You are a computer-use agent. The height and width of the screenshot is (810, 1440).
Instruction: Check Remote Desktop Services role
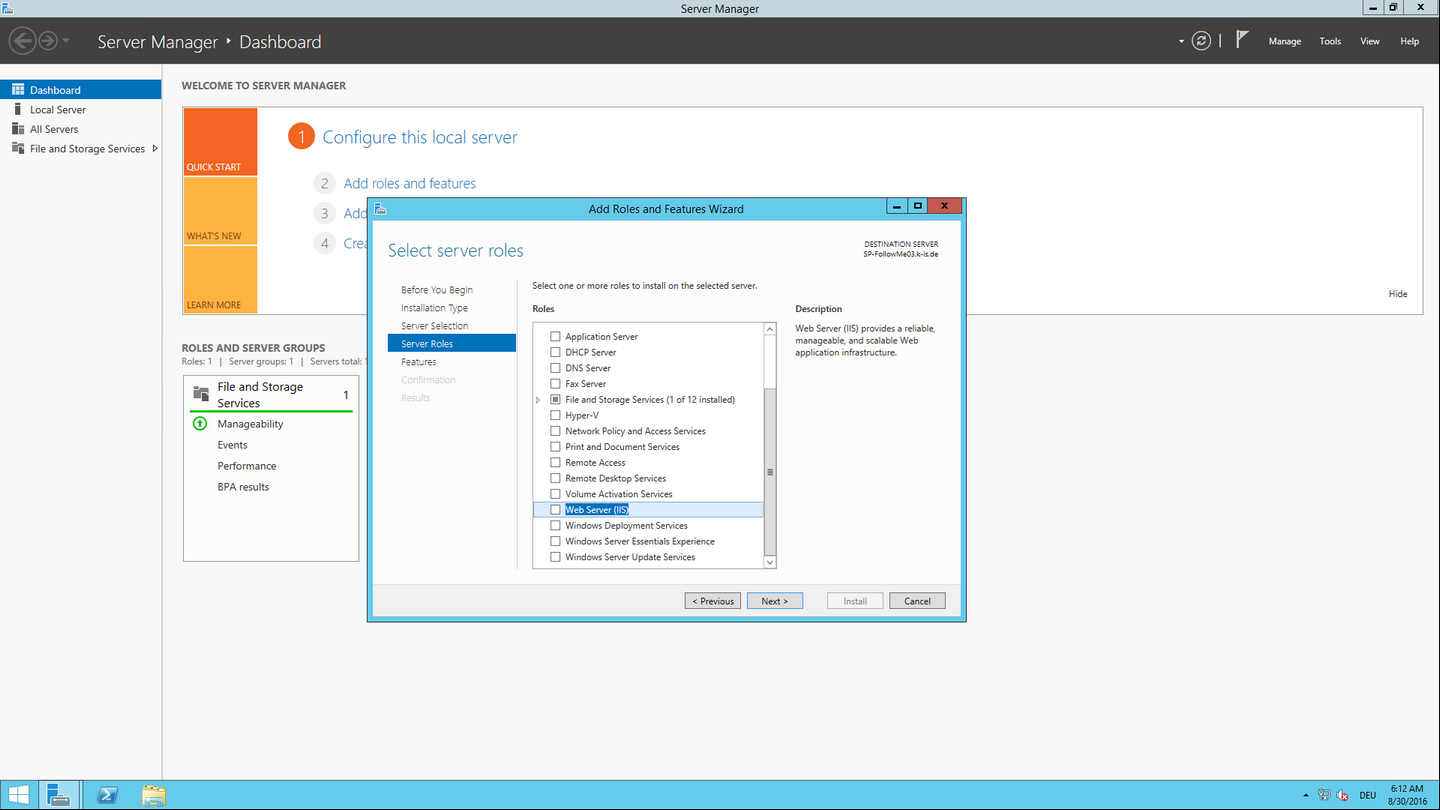click(556, 478)
